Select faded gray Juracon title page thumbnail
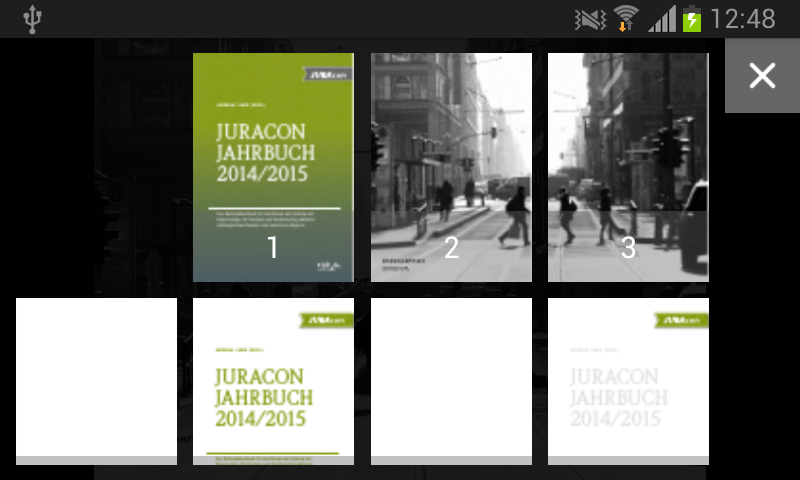The height and width of the screenshot is (480, 800). [628, 381]
